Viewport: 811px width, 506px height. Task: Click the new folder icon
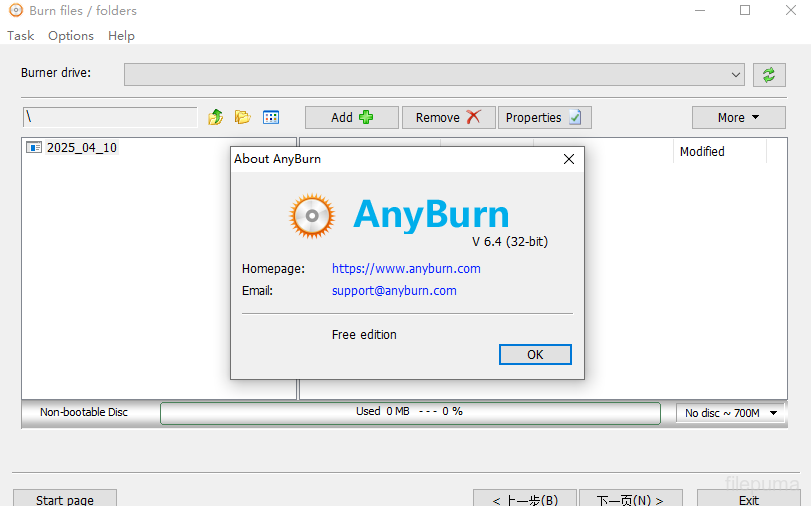(243, 117)
